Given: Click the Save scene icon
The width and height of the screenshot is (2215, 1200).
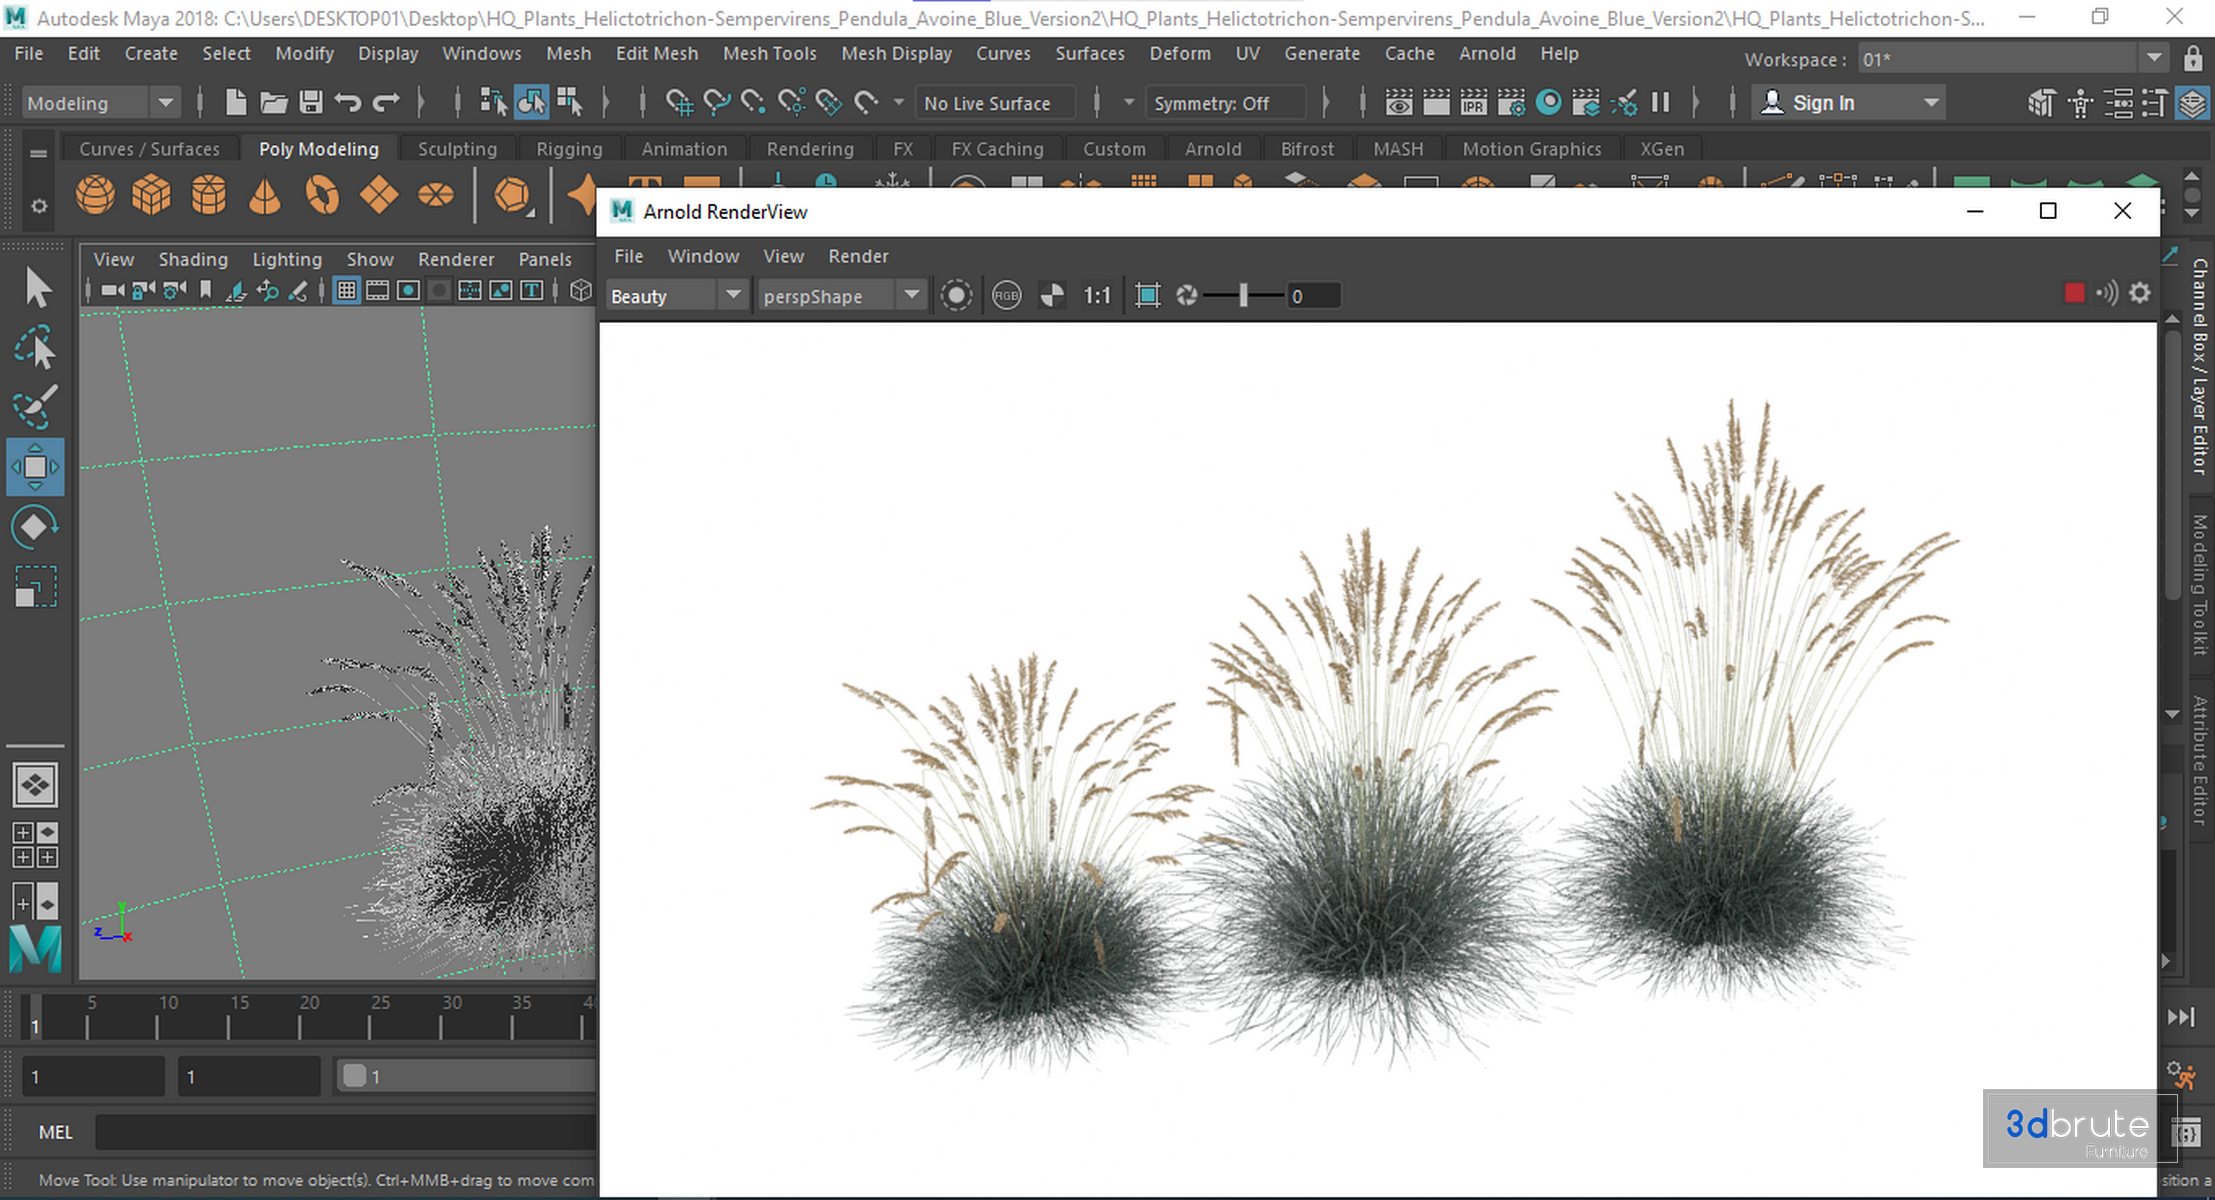Looking at the screenshot, I should pyautogui.click(x=311, y=102).
